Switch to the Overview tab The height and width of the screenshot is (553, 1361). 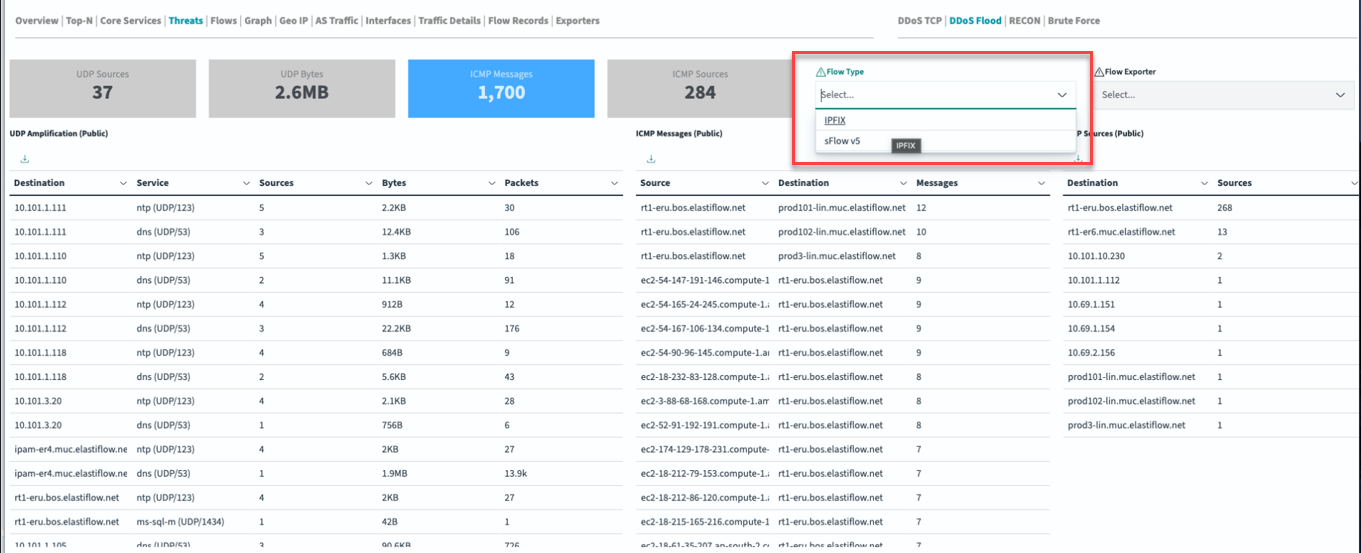pos(36,20)
